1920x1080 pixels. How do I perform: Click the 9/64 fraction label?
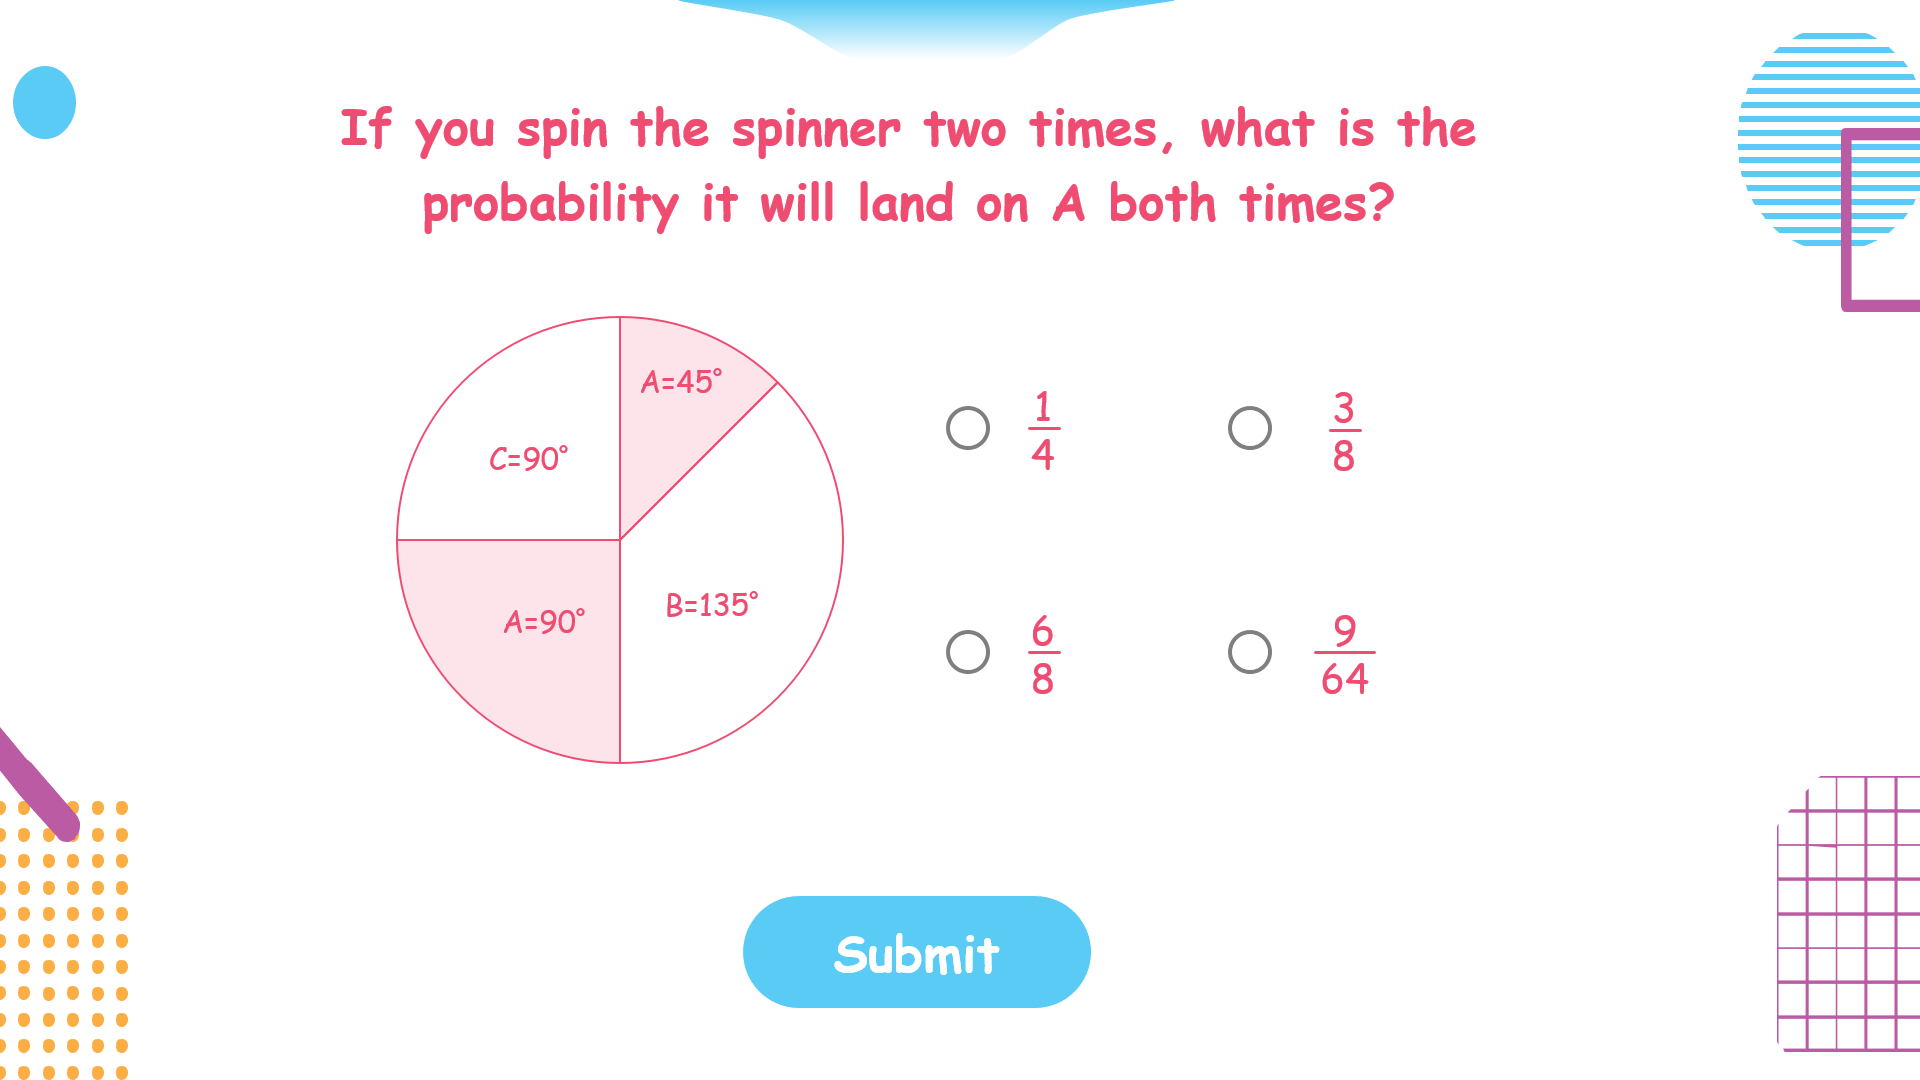click(1344, 655)
